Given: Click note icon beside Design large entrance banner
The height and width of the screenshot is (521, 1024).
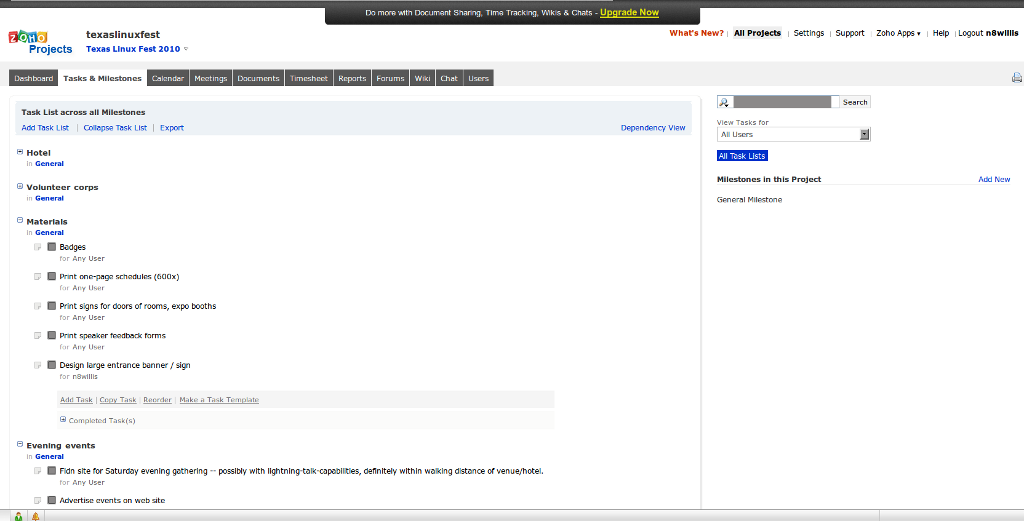Looking at the screenshot, I should click(38, 366).
